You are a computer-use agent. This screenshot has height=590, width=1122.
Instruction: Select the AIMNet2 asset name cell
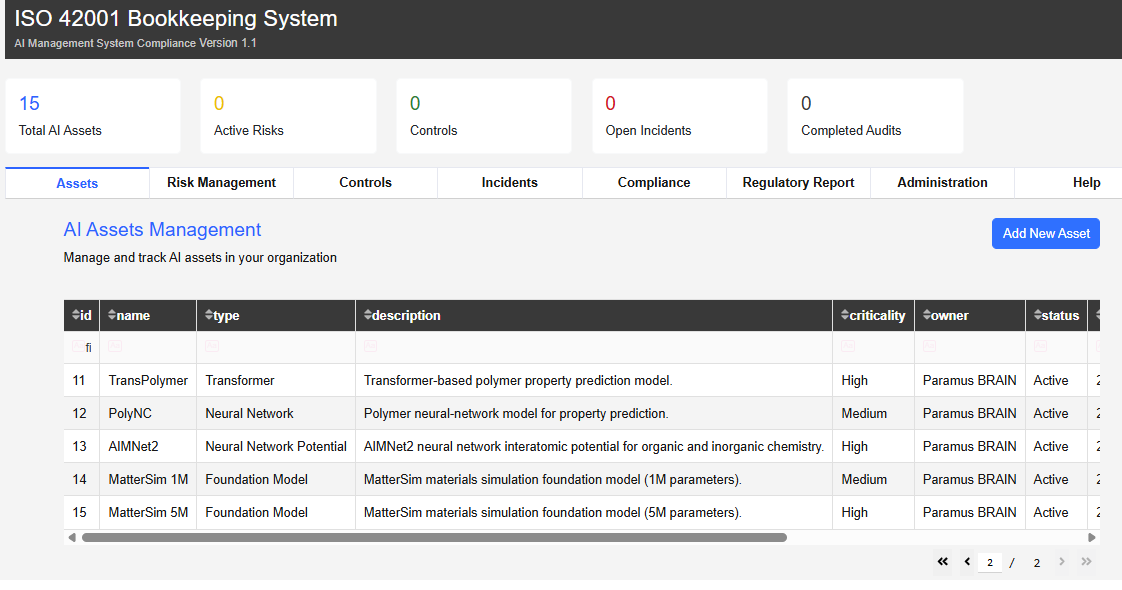tap(148, 446)
